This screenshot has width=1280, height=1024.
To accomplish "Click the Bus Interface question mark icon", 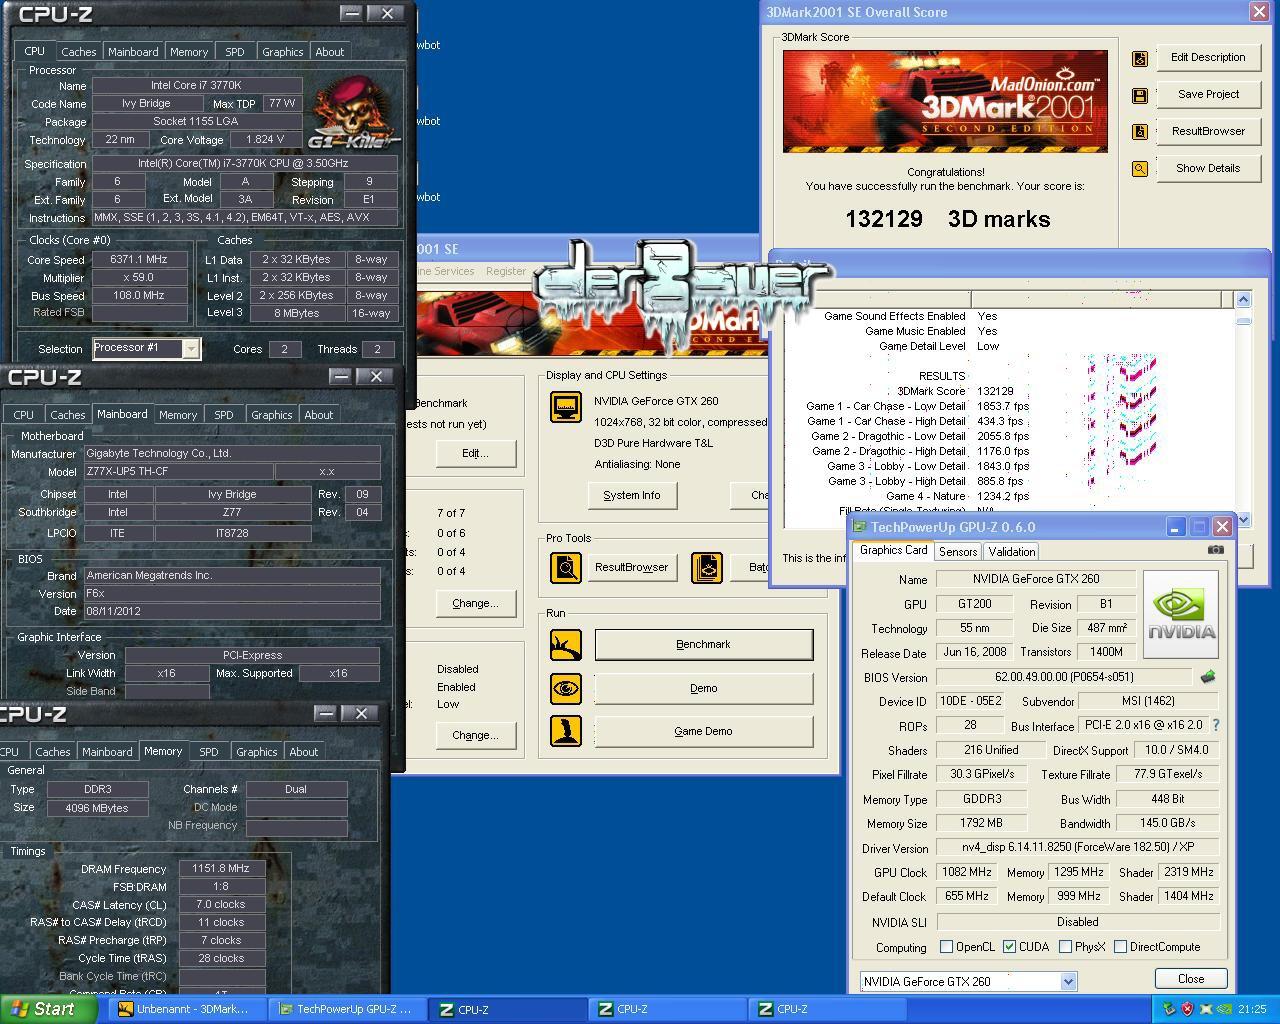I will click(x=1216, y=725).
